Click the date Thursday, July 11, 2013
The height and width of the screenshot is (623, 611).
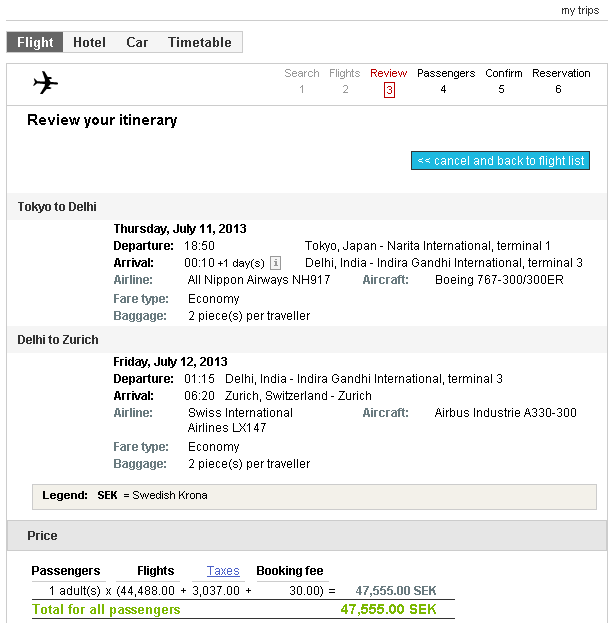click(x=180, y=229)
